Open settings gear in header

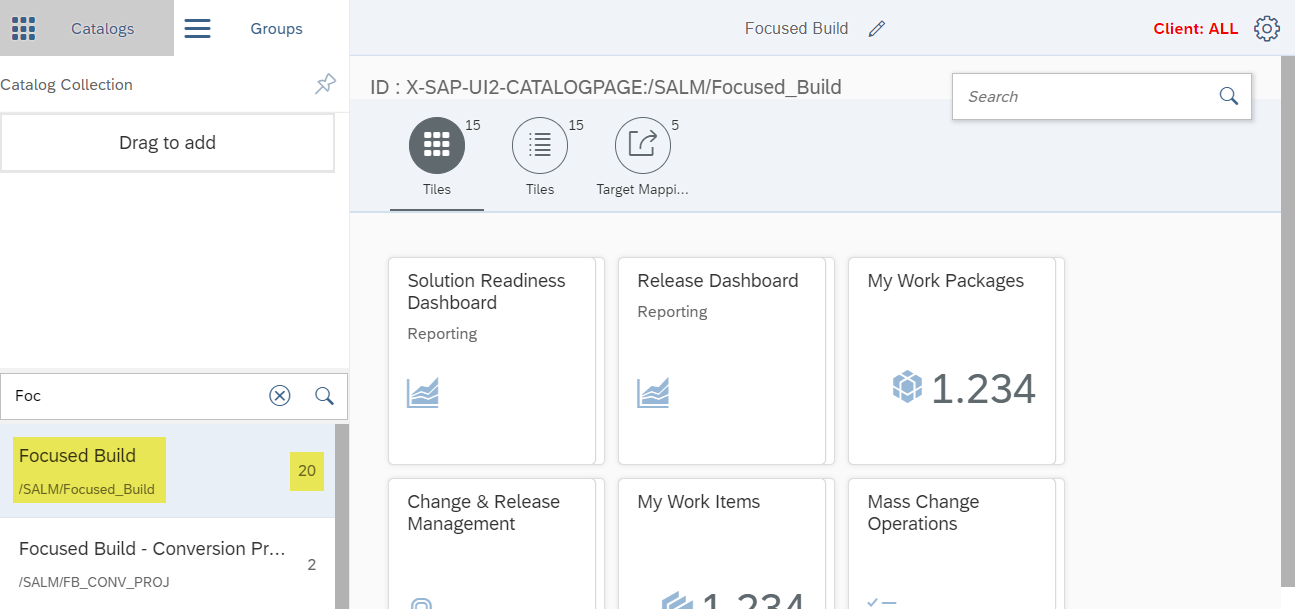click(x=1267, y=28)
